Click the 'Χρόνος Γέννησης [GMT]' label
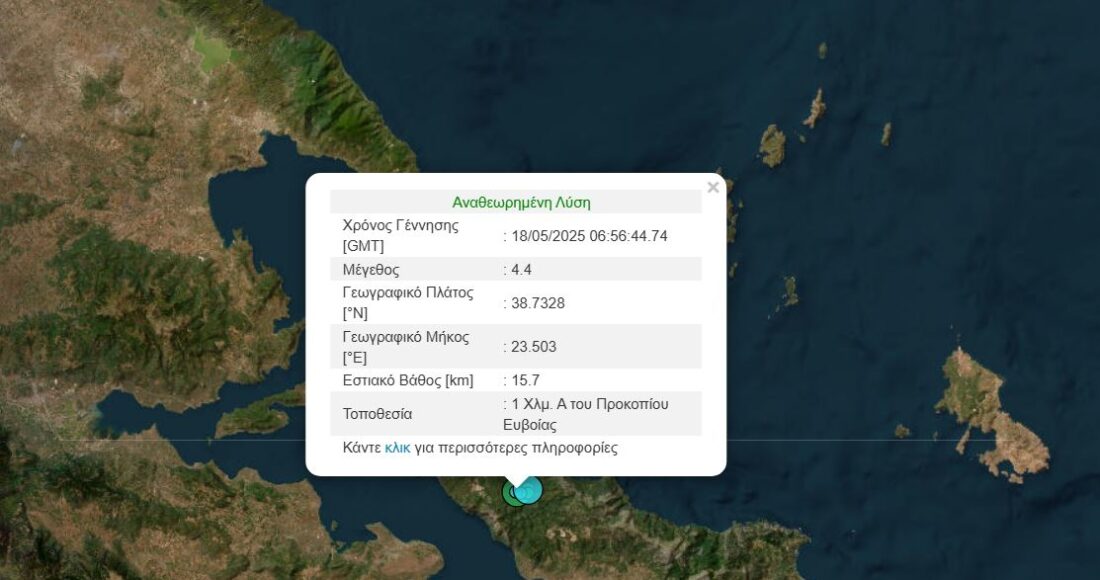 [x=401, y=236]
